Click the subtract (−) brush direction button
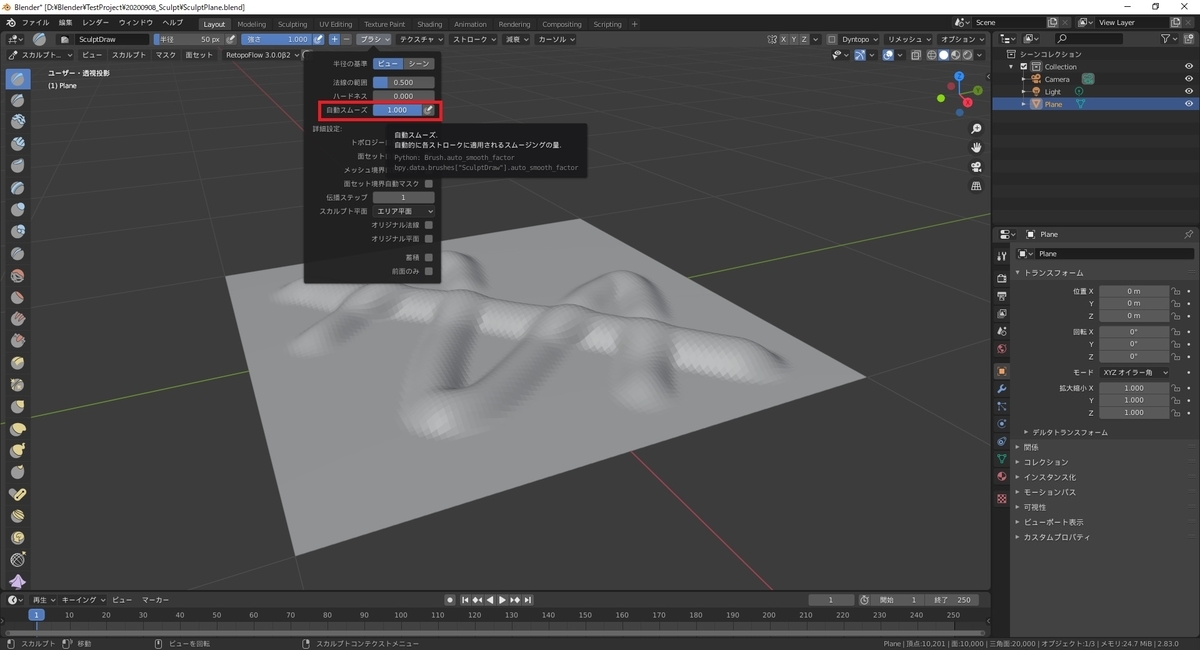 [x=346, y=39]
